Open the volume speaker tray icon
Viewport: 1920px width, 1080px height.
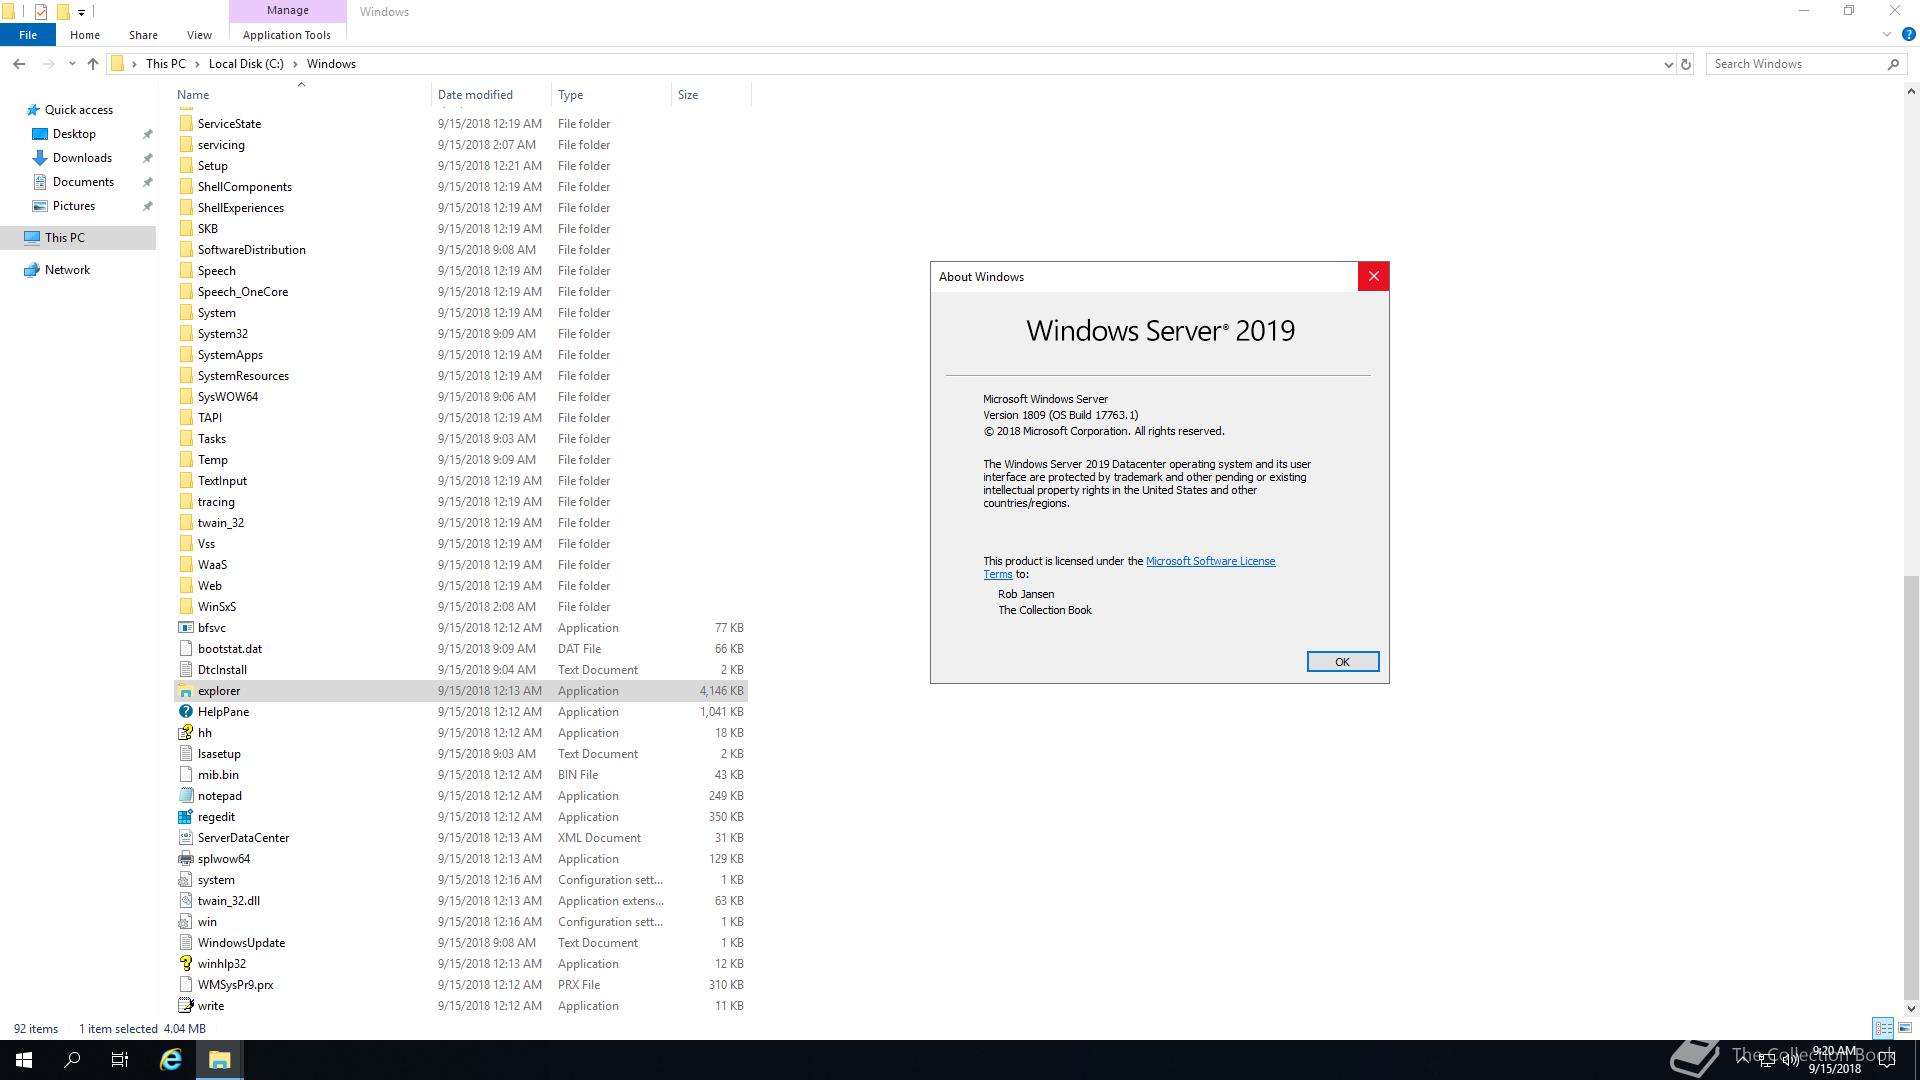(1790, 1061)
